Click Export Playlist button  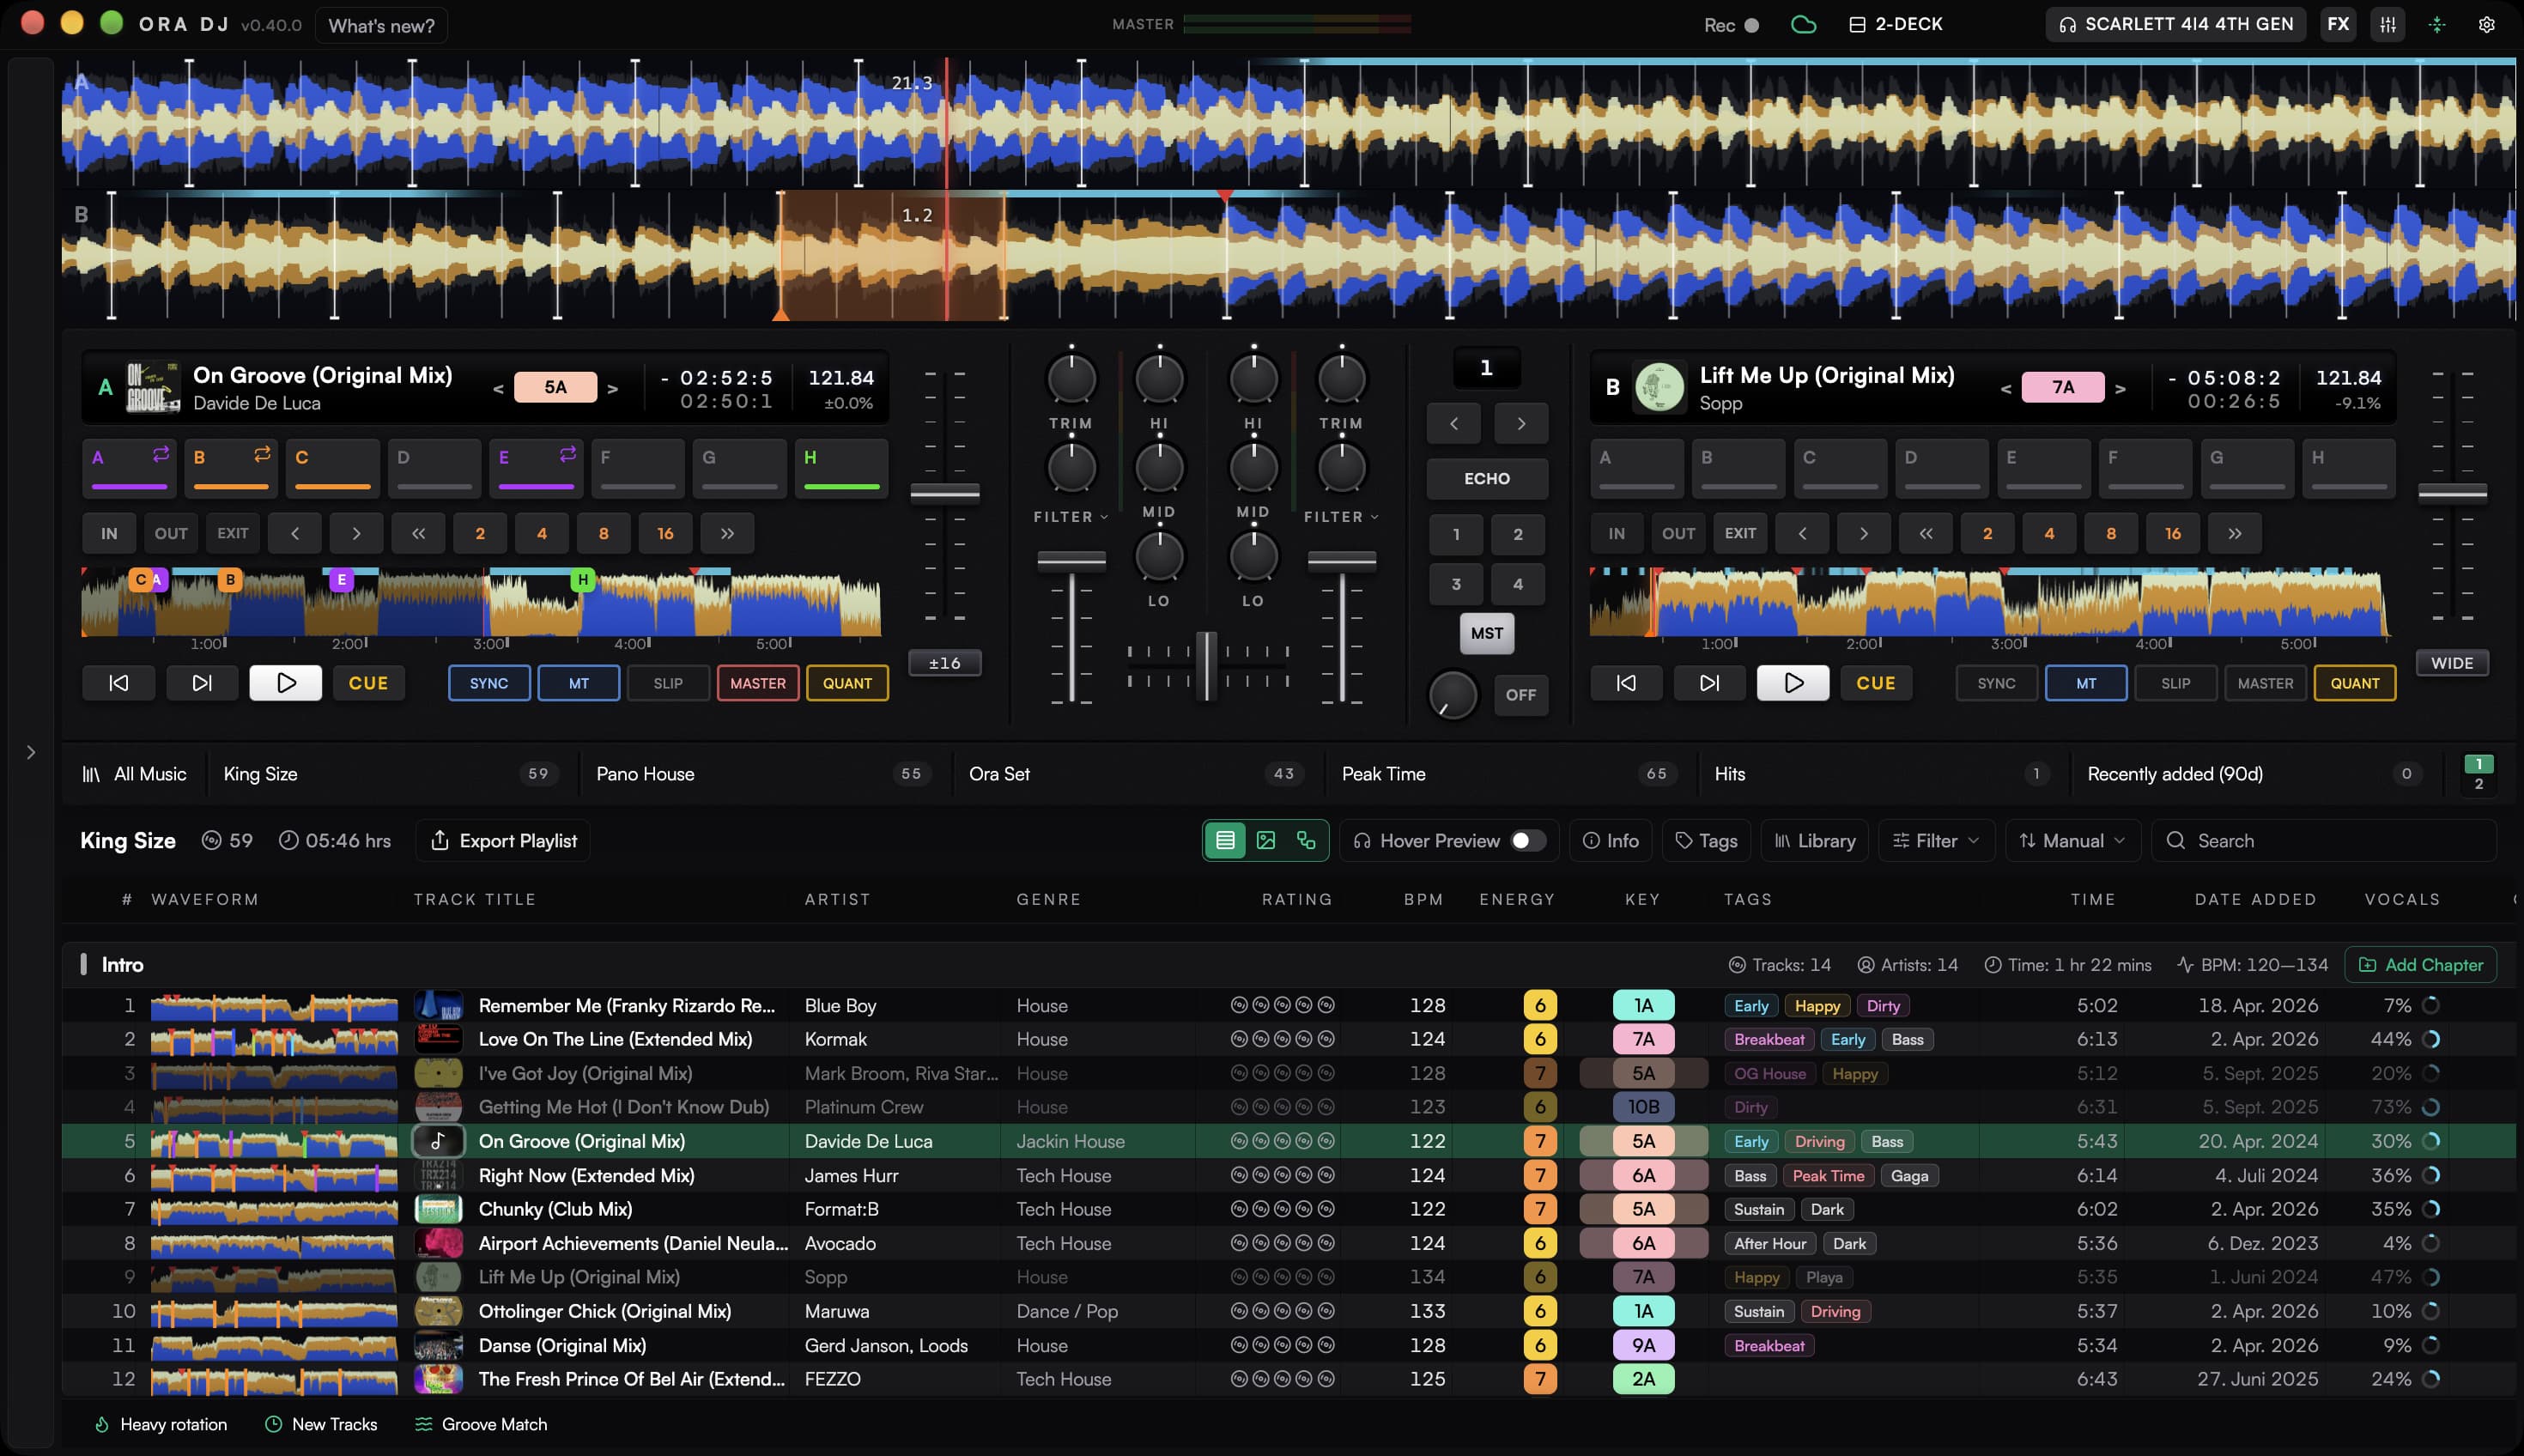tap(504, 841)
